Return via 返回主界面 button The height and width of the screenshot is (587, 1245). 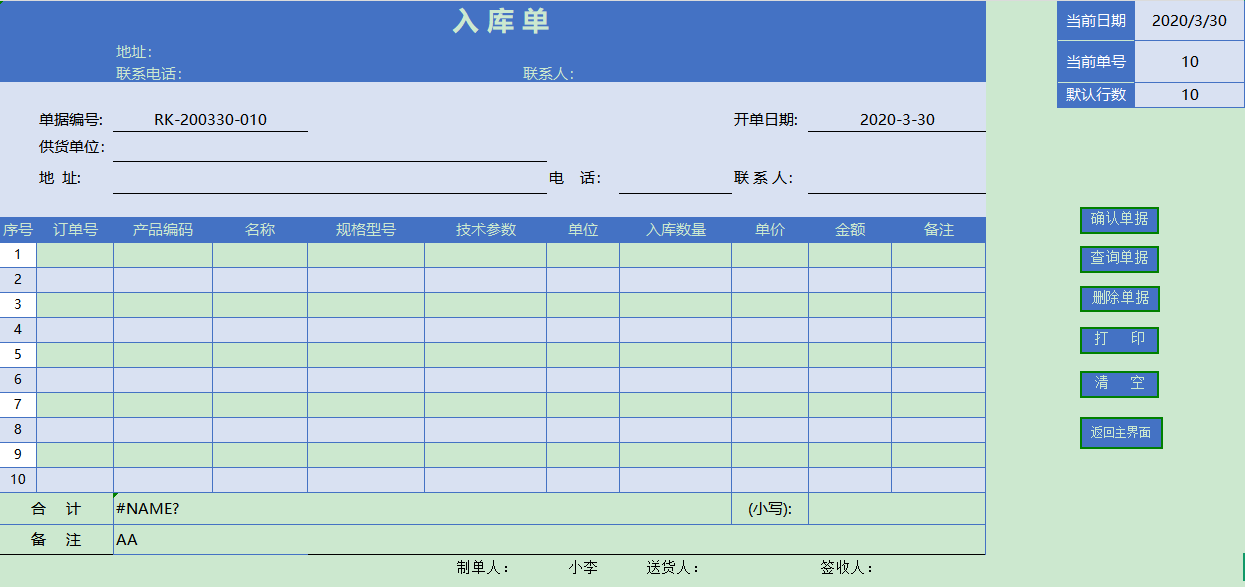(1121, 433)
